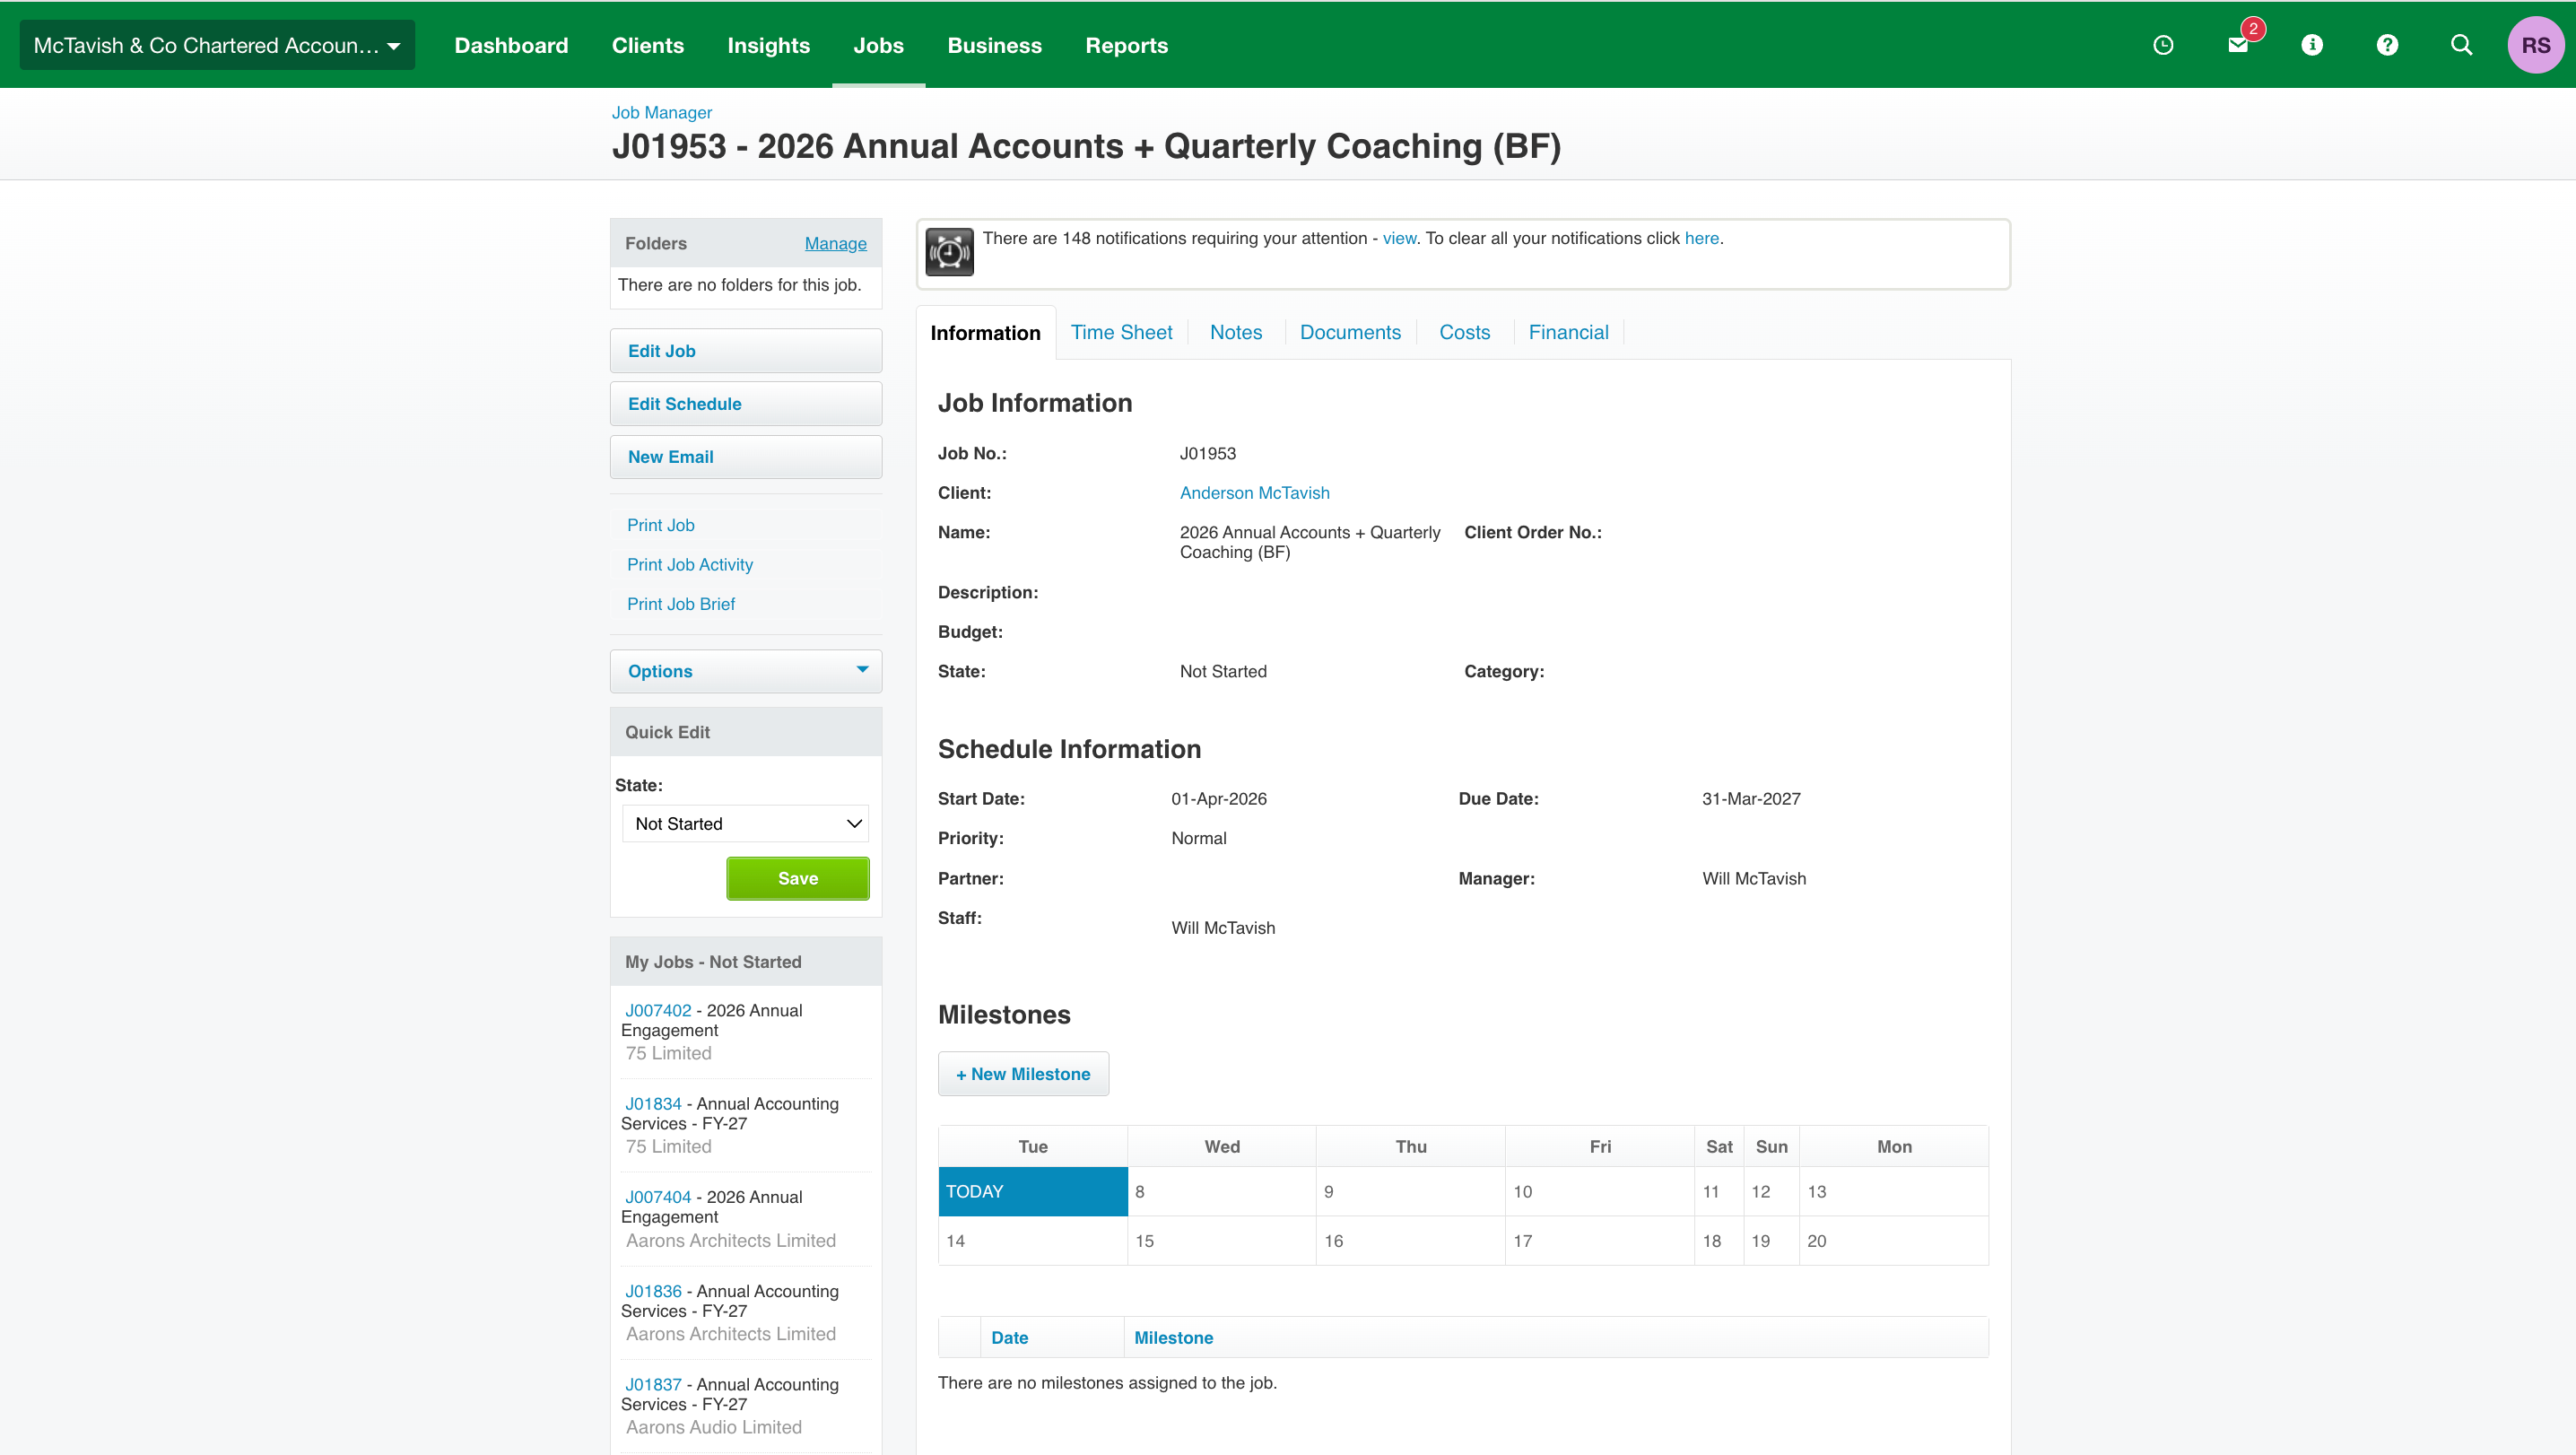Sort milestones by Date column
This screenshot has width=2576, height=1455.
pos(1009,1338)
